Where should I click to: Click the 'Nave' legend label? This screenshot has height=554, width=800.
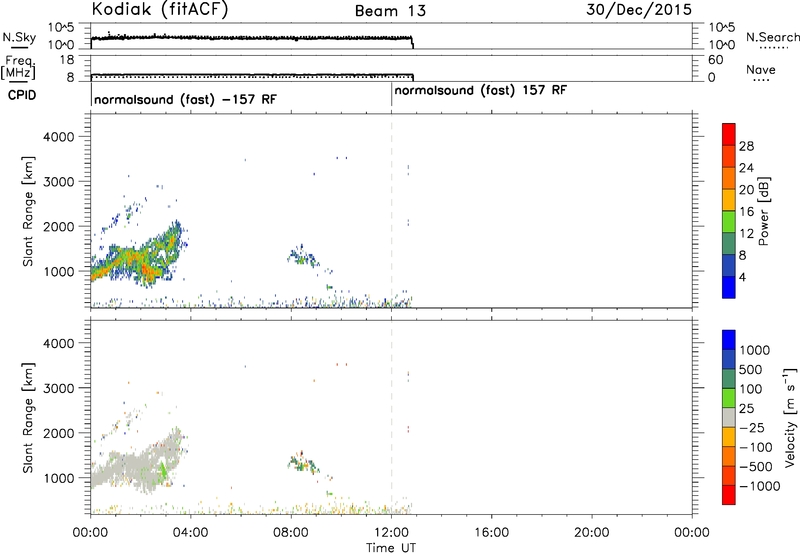coord(761,70)
